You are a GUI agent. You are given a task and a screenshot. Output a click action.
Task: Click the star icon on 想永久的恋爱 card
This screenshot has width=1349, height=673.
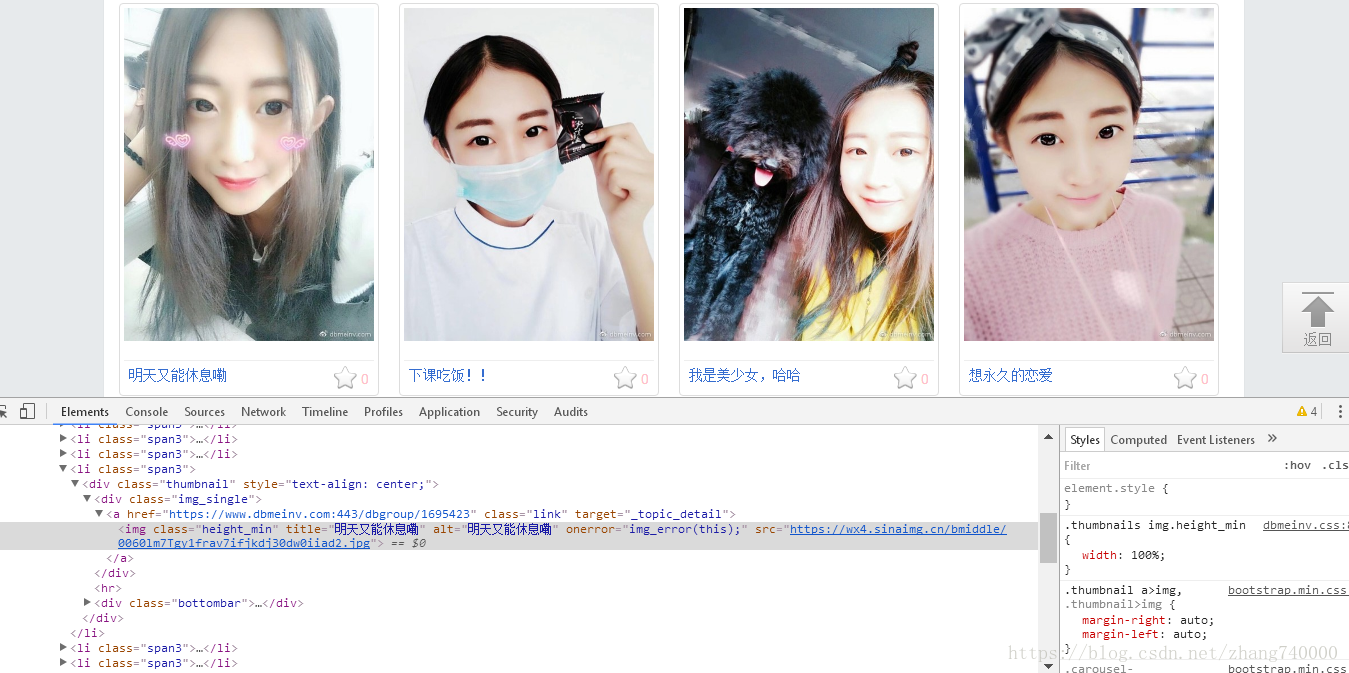1185,377
